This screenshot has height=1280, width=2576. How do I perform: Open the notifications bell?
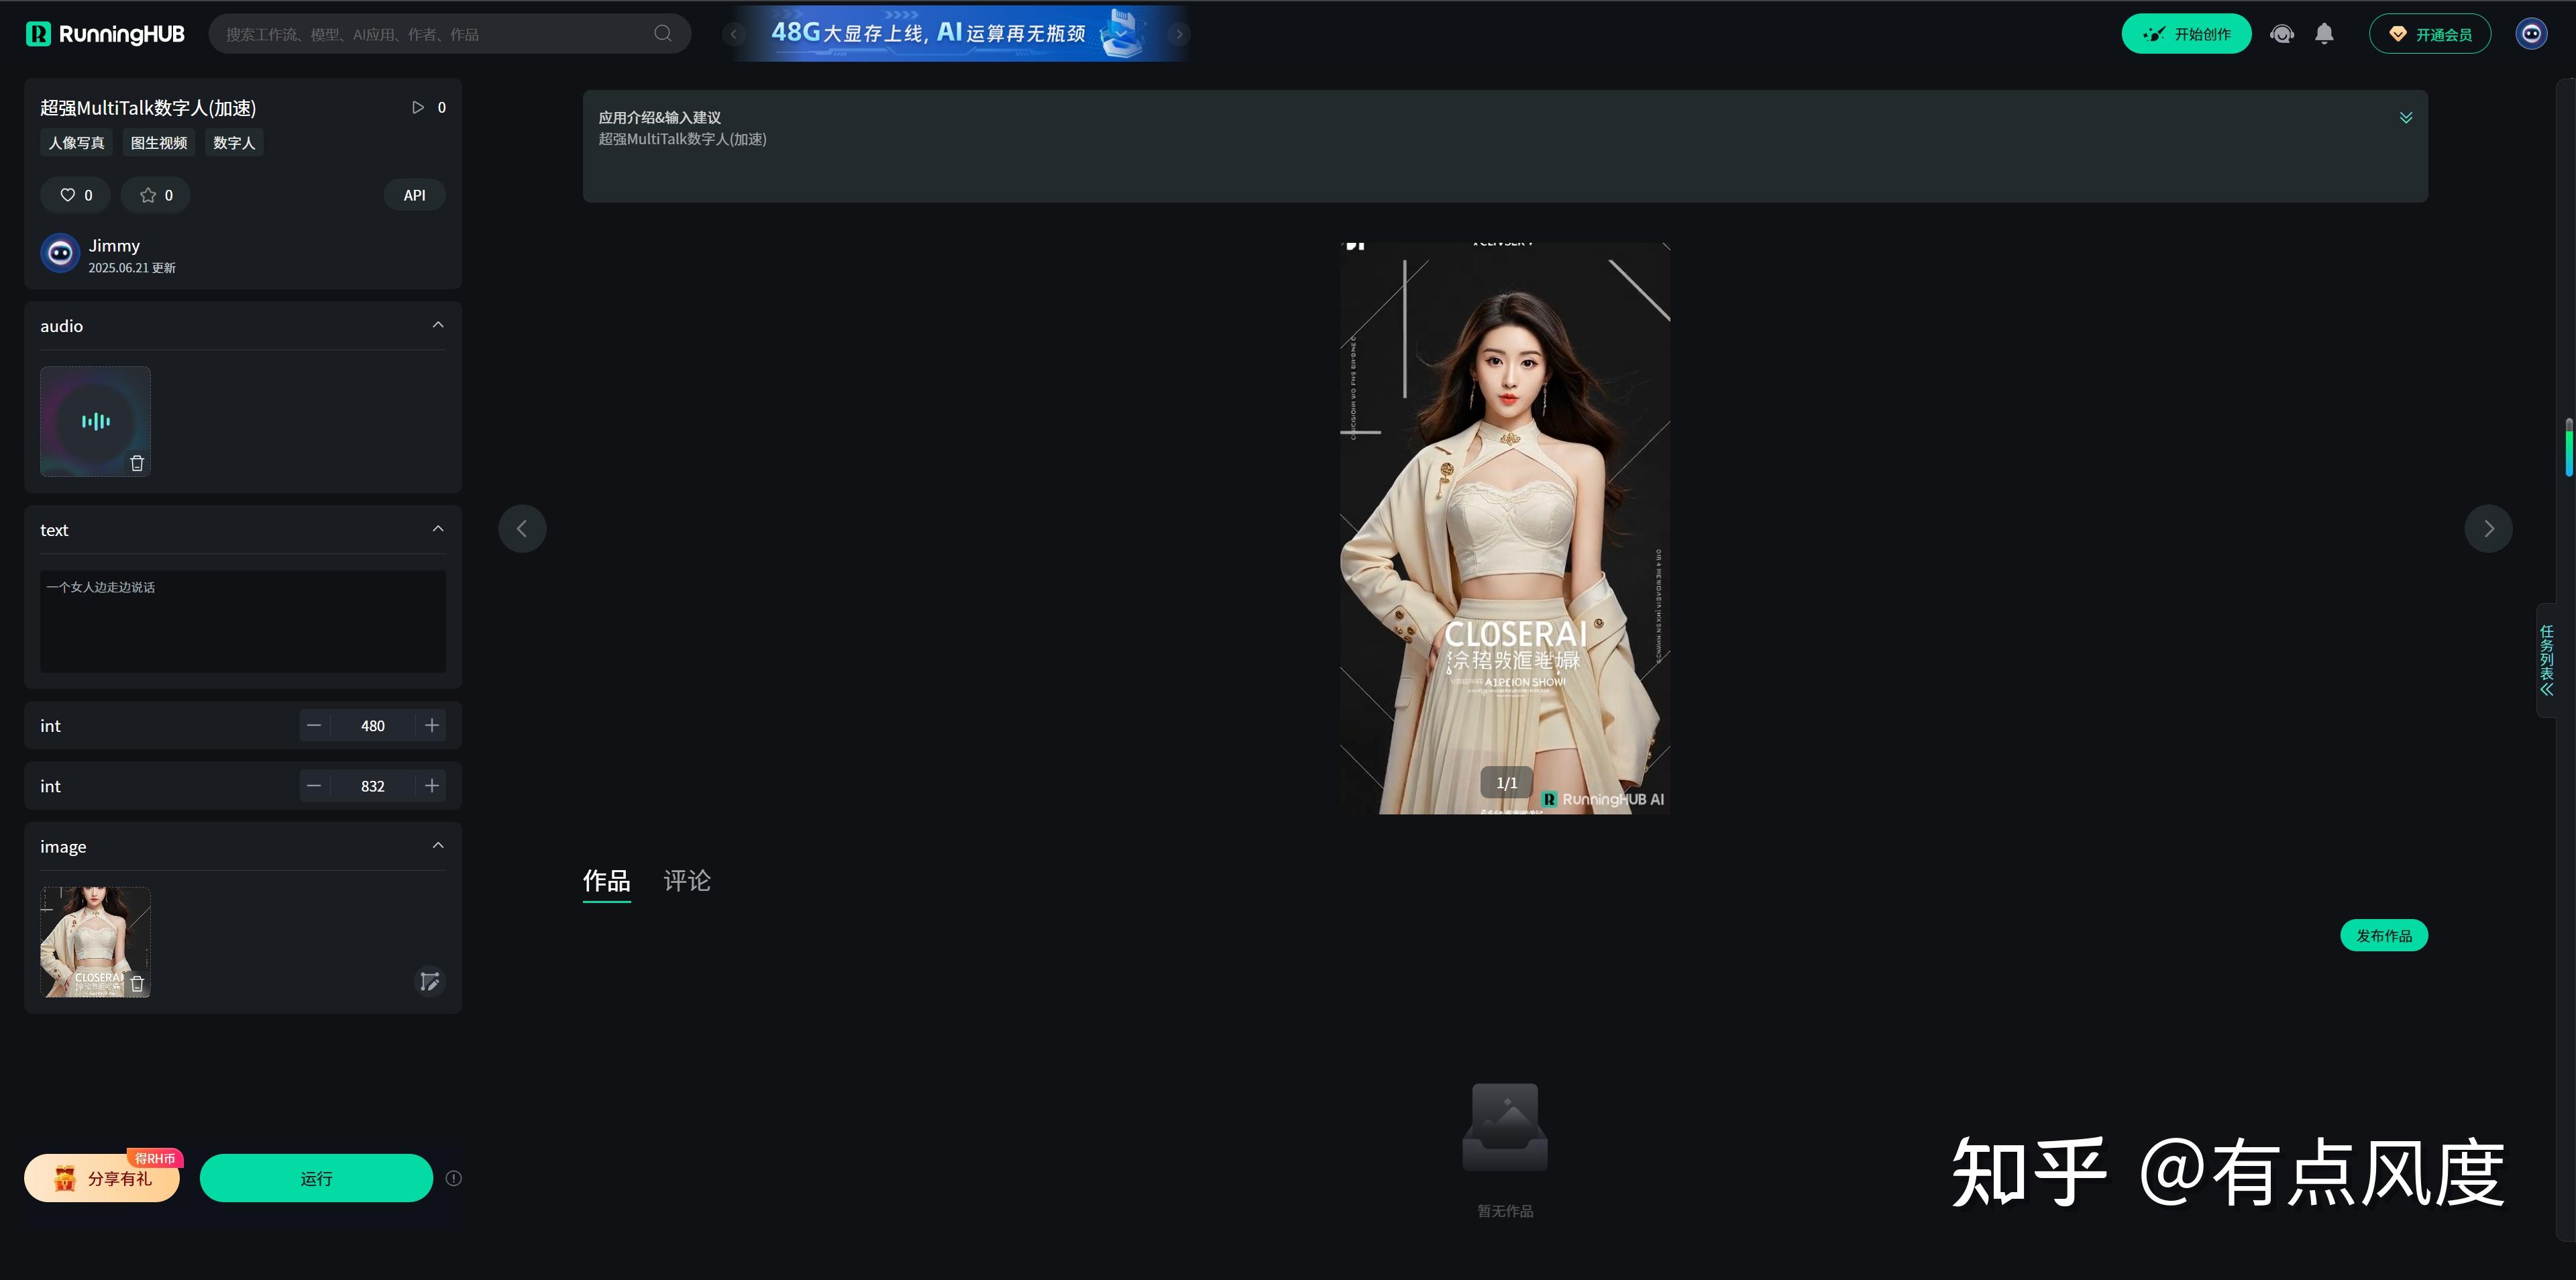(2324, 34)
